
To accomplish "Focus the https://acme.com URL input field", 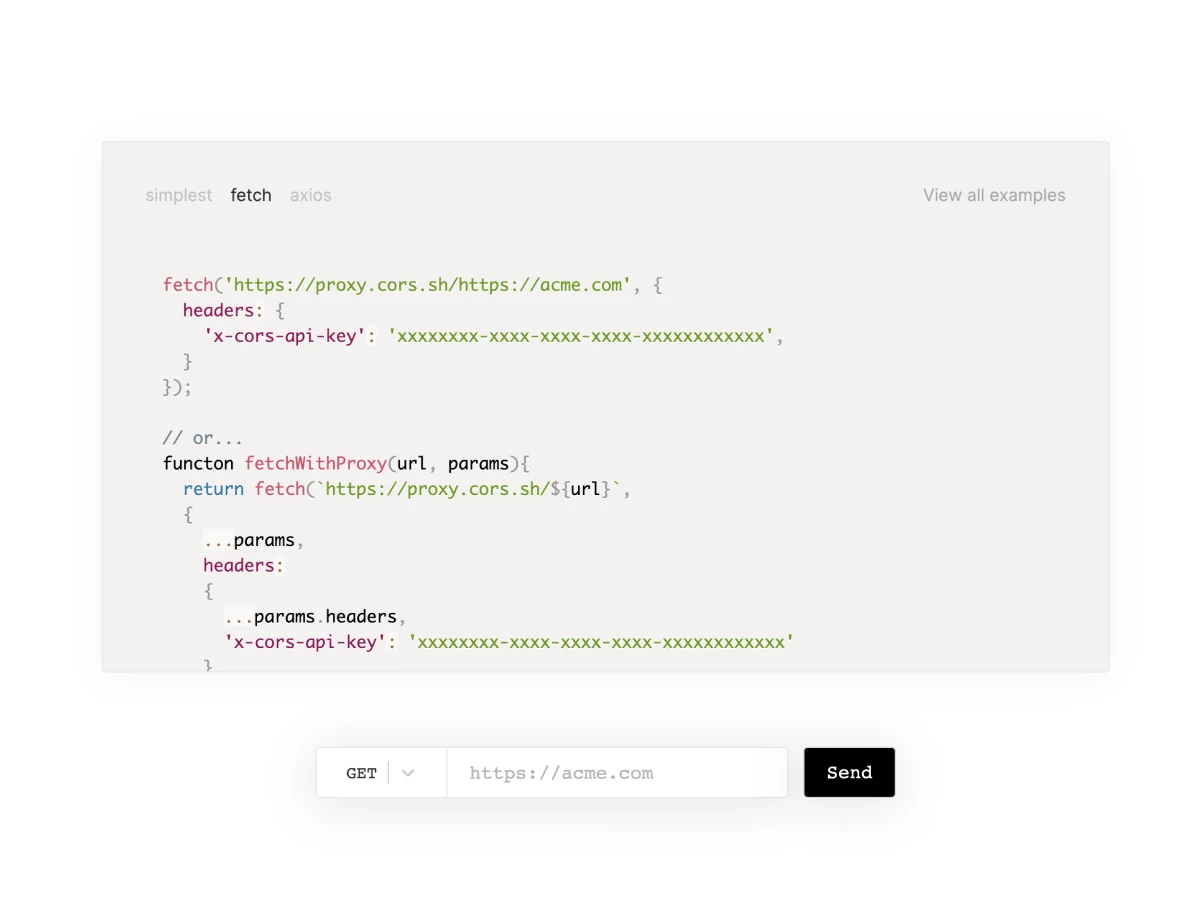I will tap(617, 773).
